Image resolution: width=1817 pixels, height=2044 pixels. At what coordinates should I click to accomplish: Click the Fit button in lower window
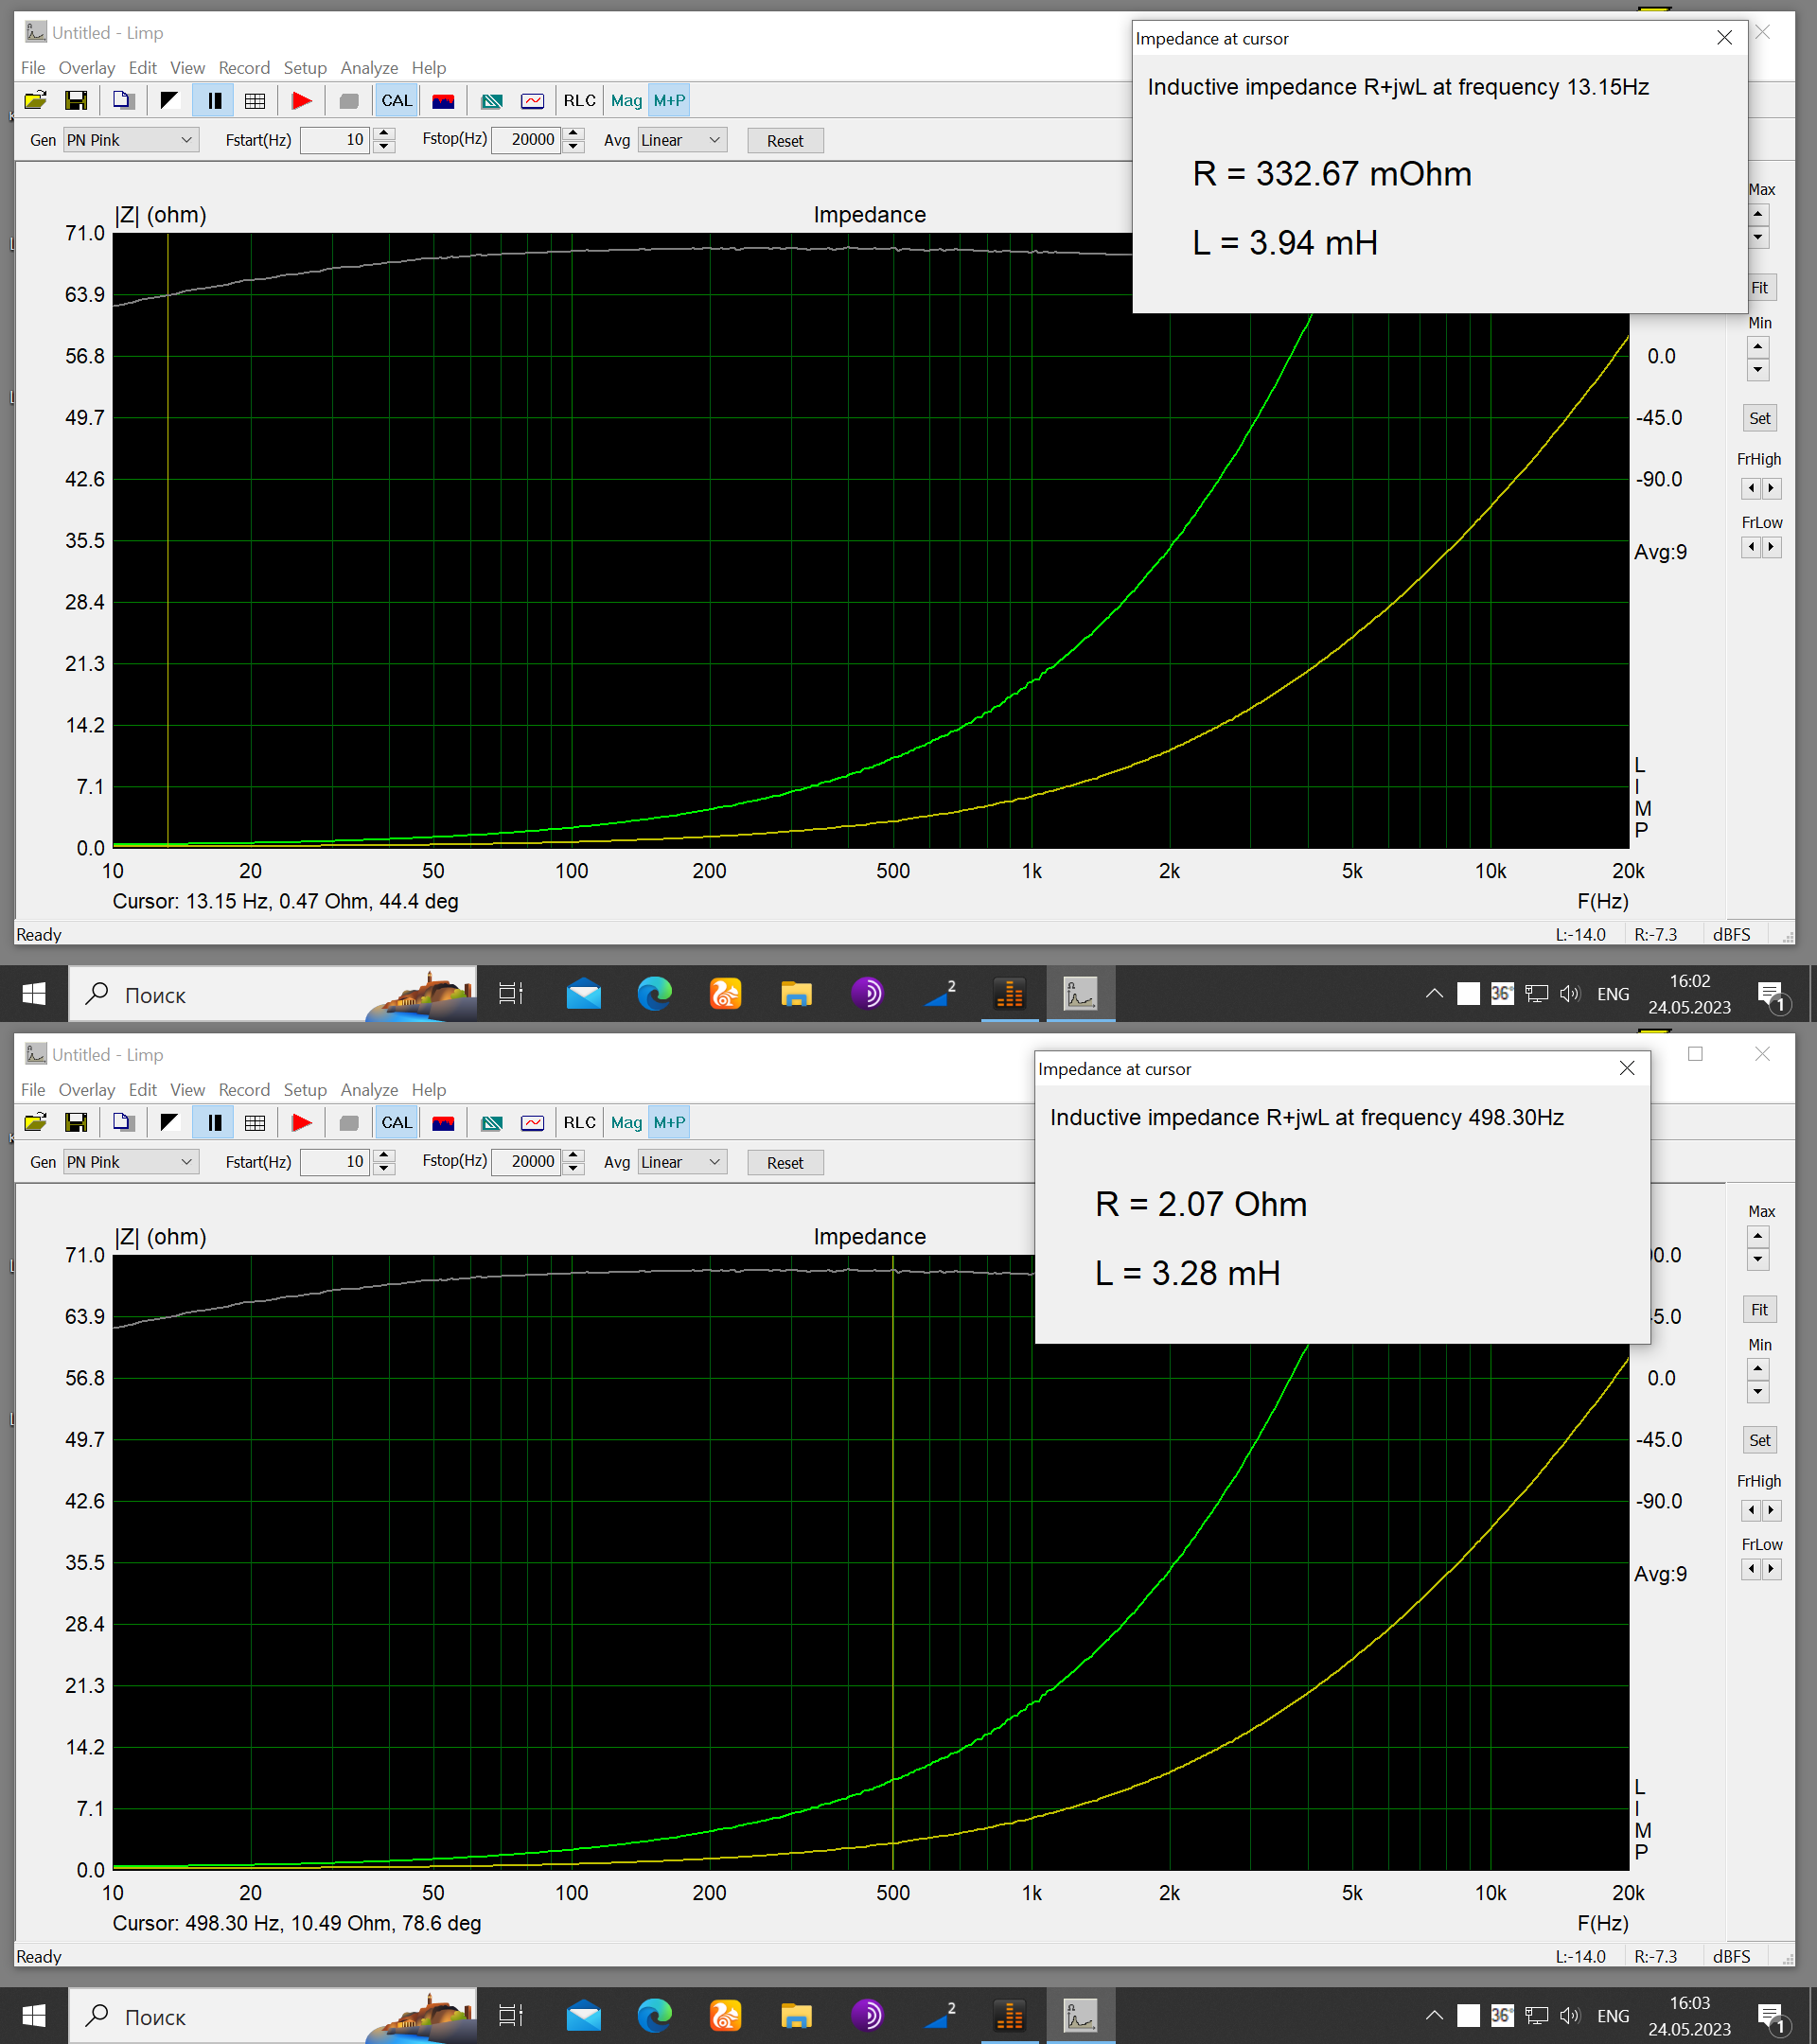[x=1759, y=1310]
